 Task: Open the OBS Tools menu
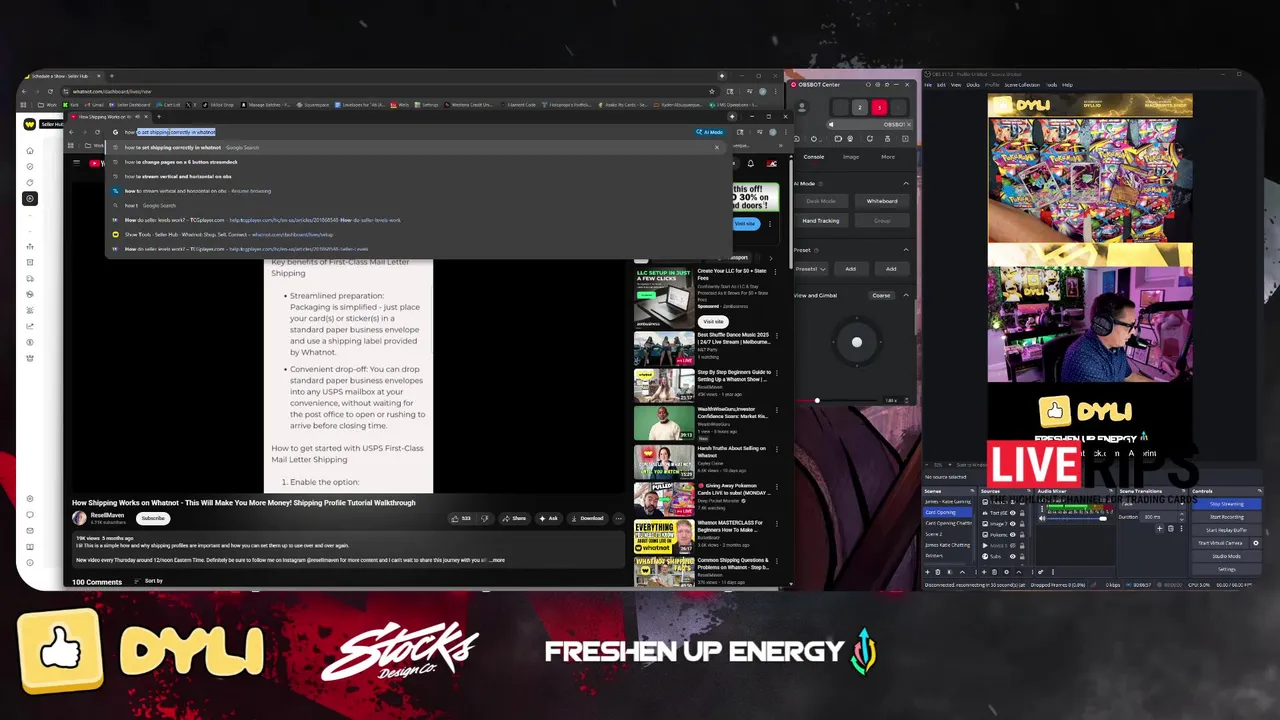point(1052,85)
